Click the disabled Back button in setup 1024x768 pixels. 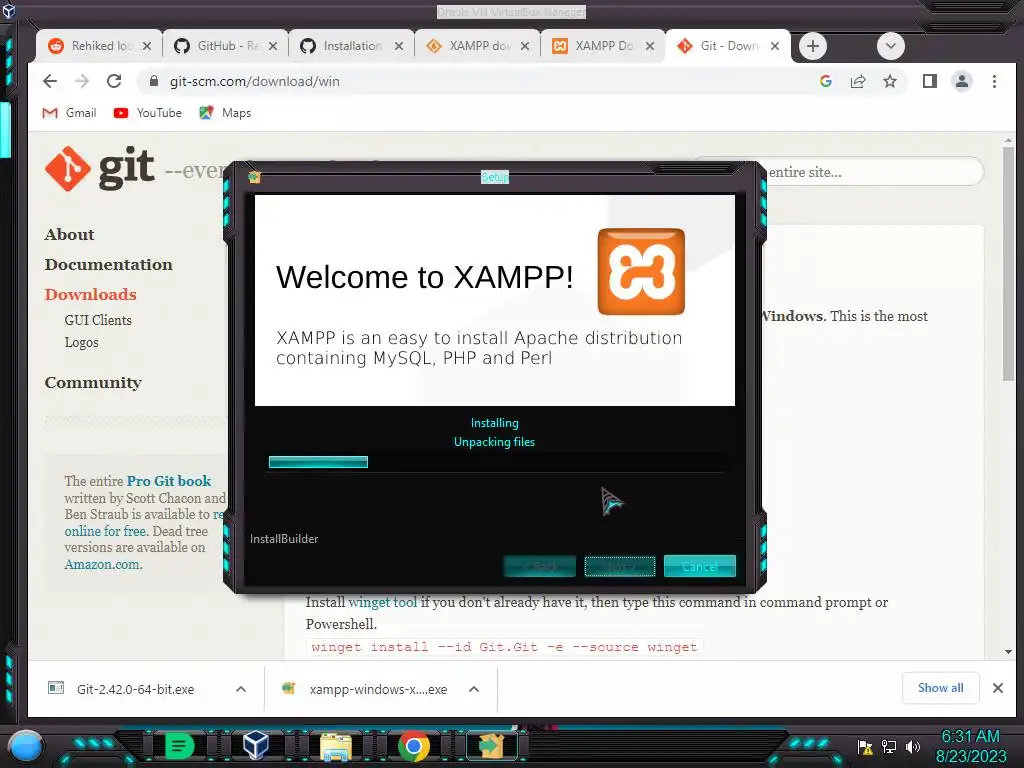540,566
